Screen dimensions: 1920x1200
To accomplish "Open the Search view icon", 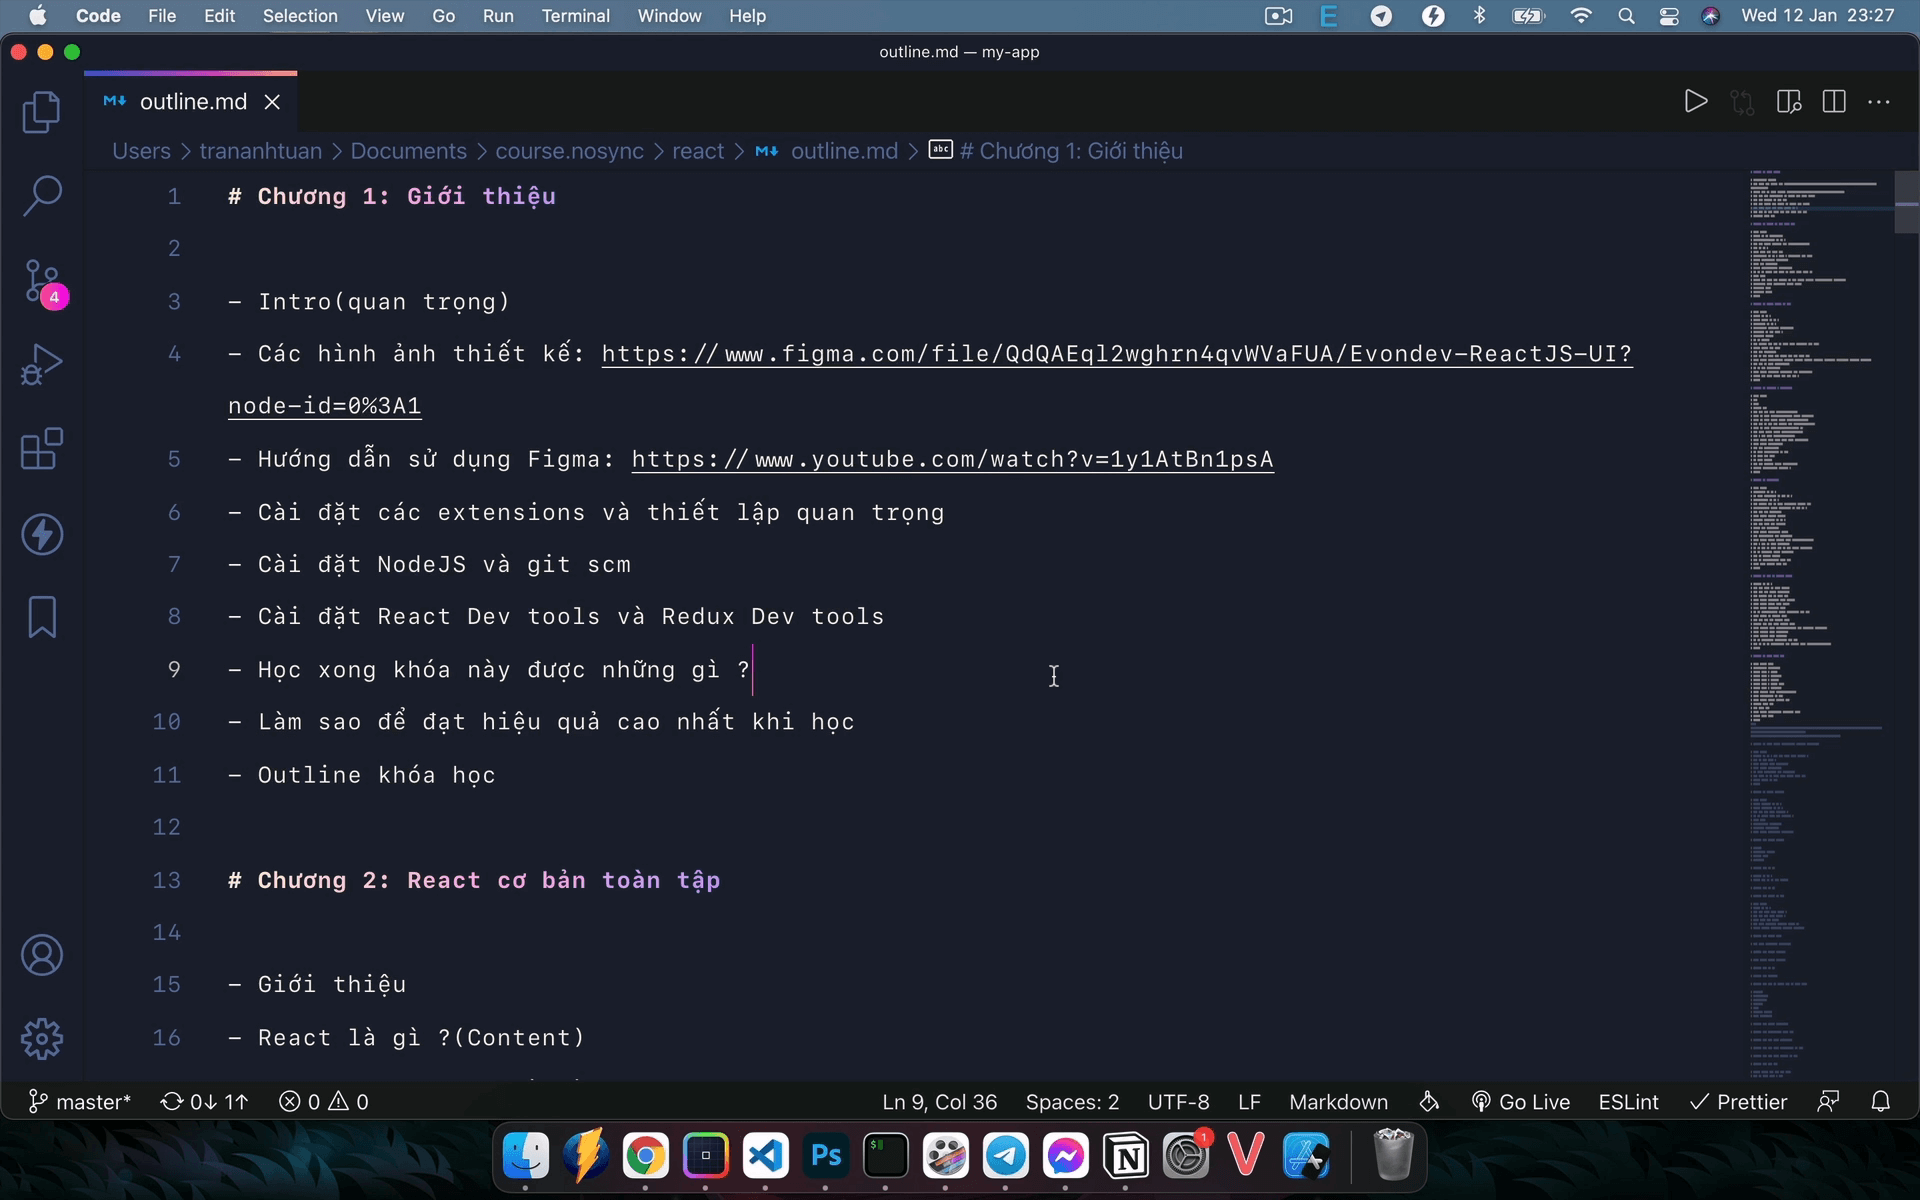I will (41, 196).
